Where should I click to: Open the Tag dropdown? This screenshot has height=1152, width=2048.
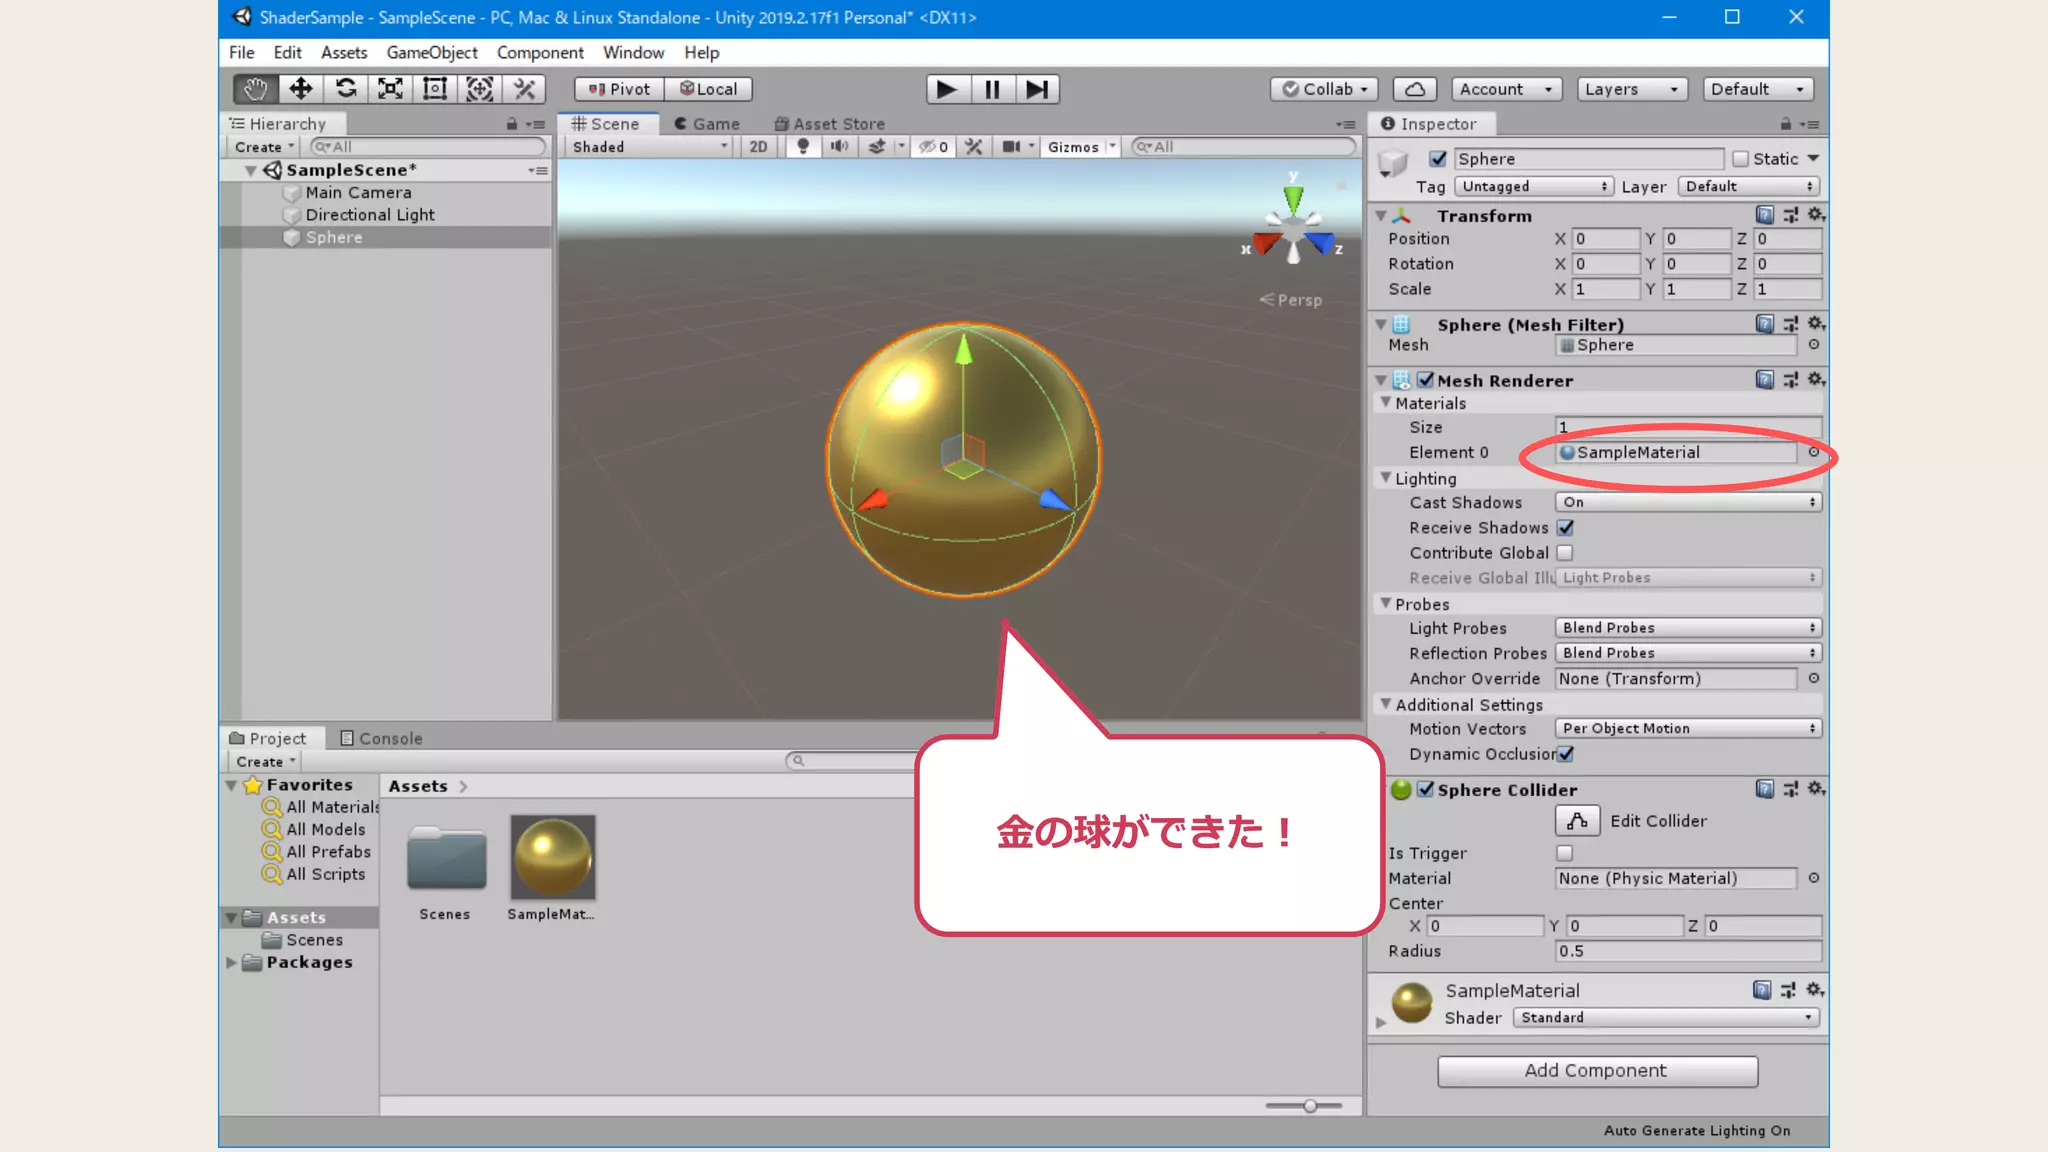tap(1533, 186)
